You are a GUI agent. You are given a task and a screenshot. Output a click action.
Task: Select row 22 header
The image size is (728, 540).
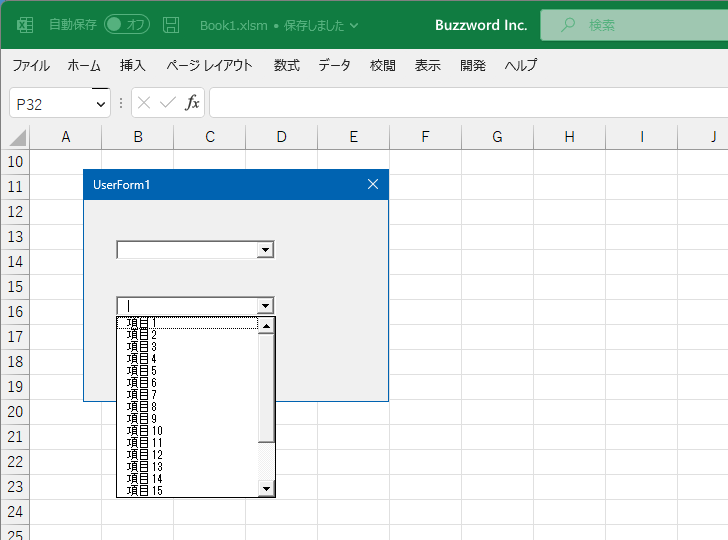point(15,462)
